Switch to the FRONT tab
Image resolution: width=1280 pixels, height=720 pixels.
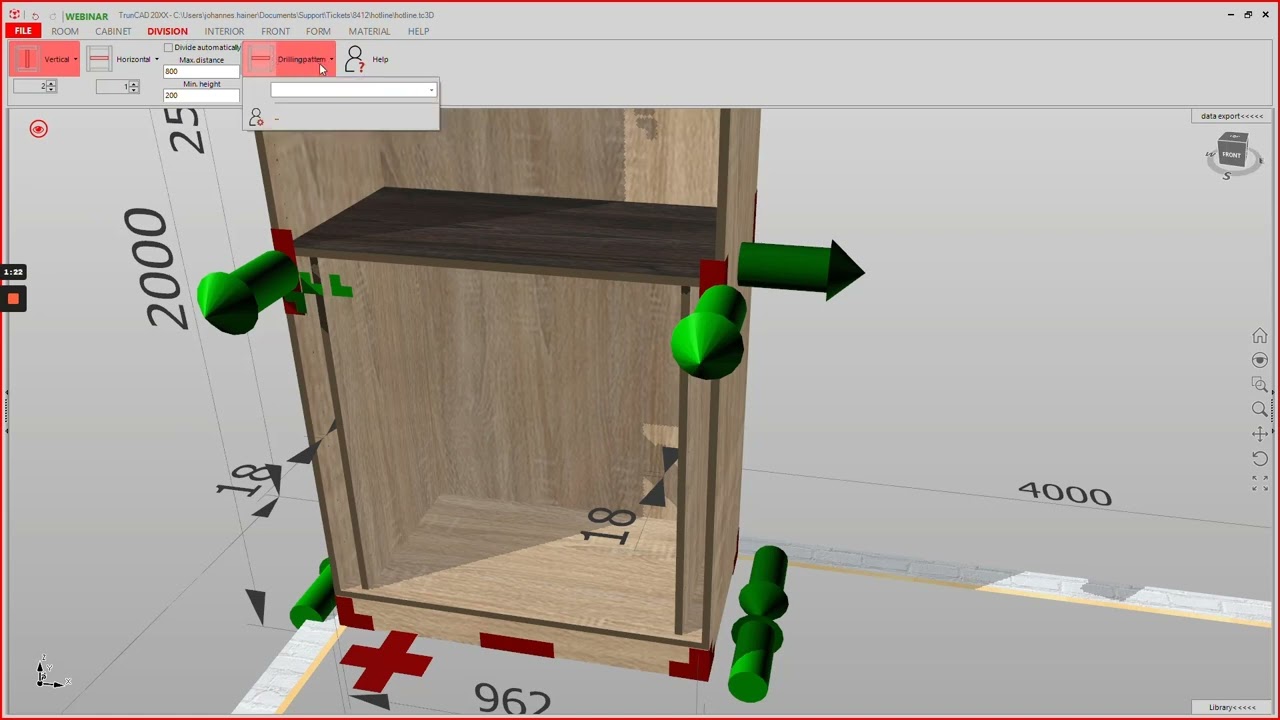coord(275,32)
